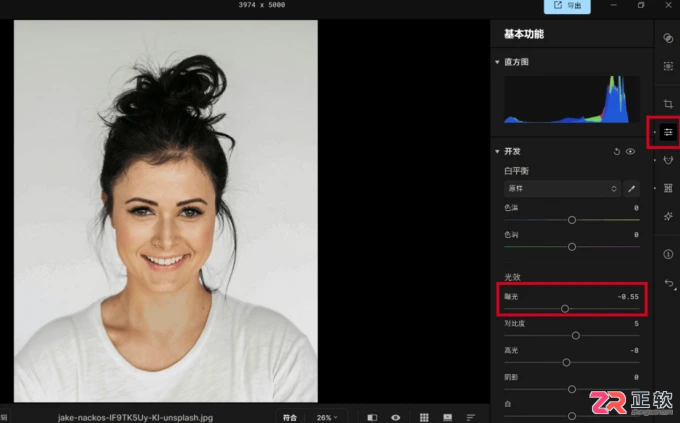The height and width of the screenshot is (423, 680).
Task: Toggle preview eye in bottom bar
Action: pos(396,417)
